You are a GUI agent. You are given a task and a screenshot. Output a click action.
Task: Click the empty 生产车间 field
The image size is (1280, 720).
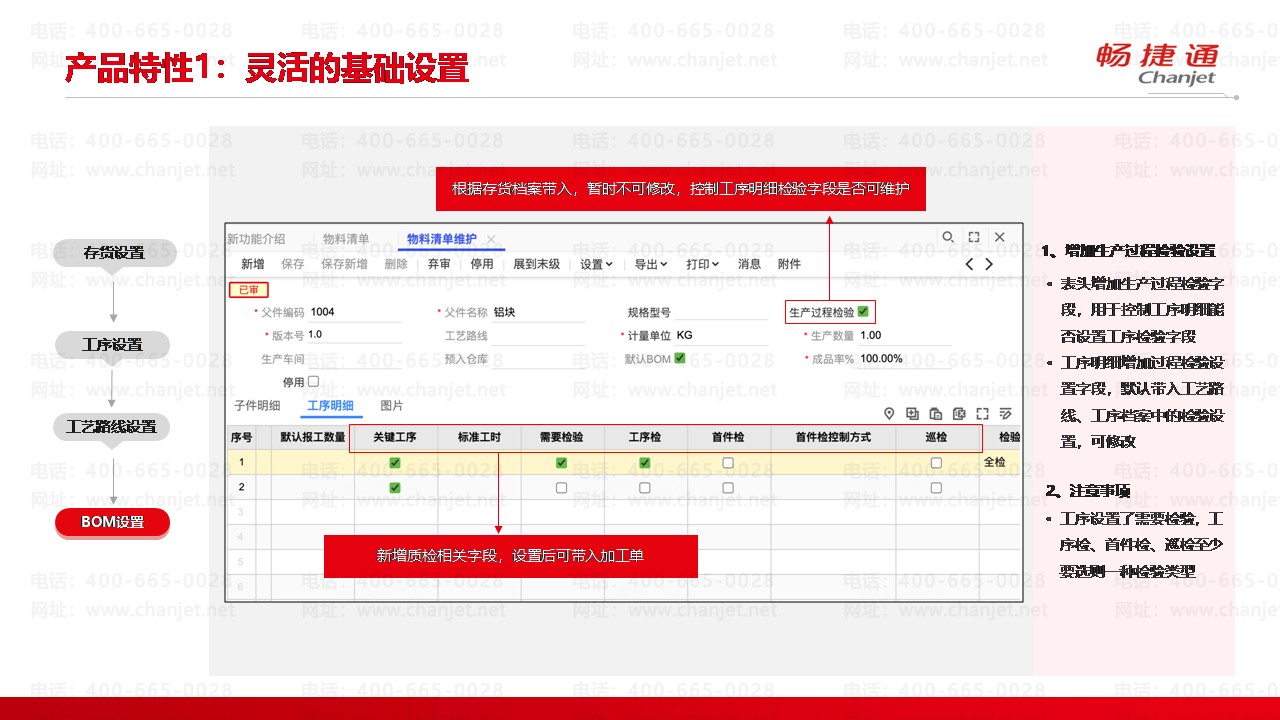355,358
